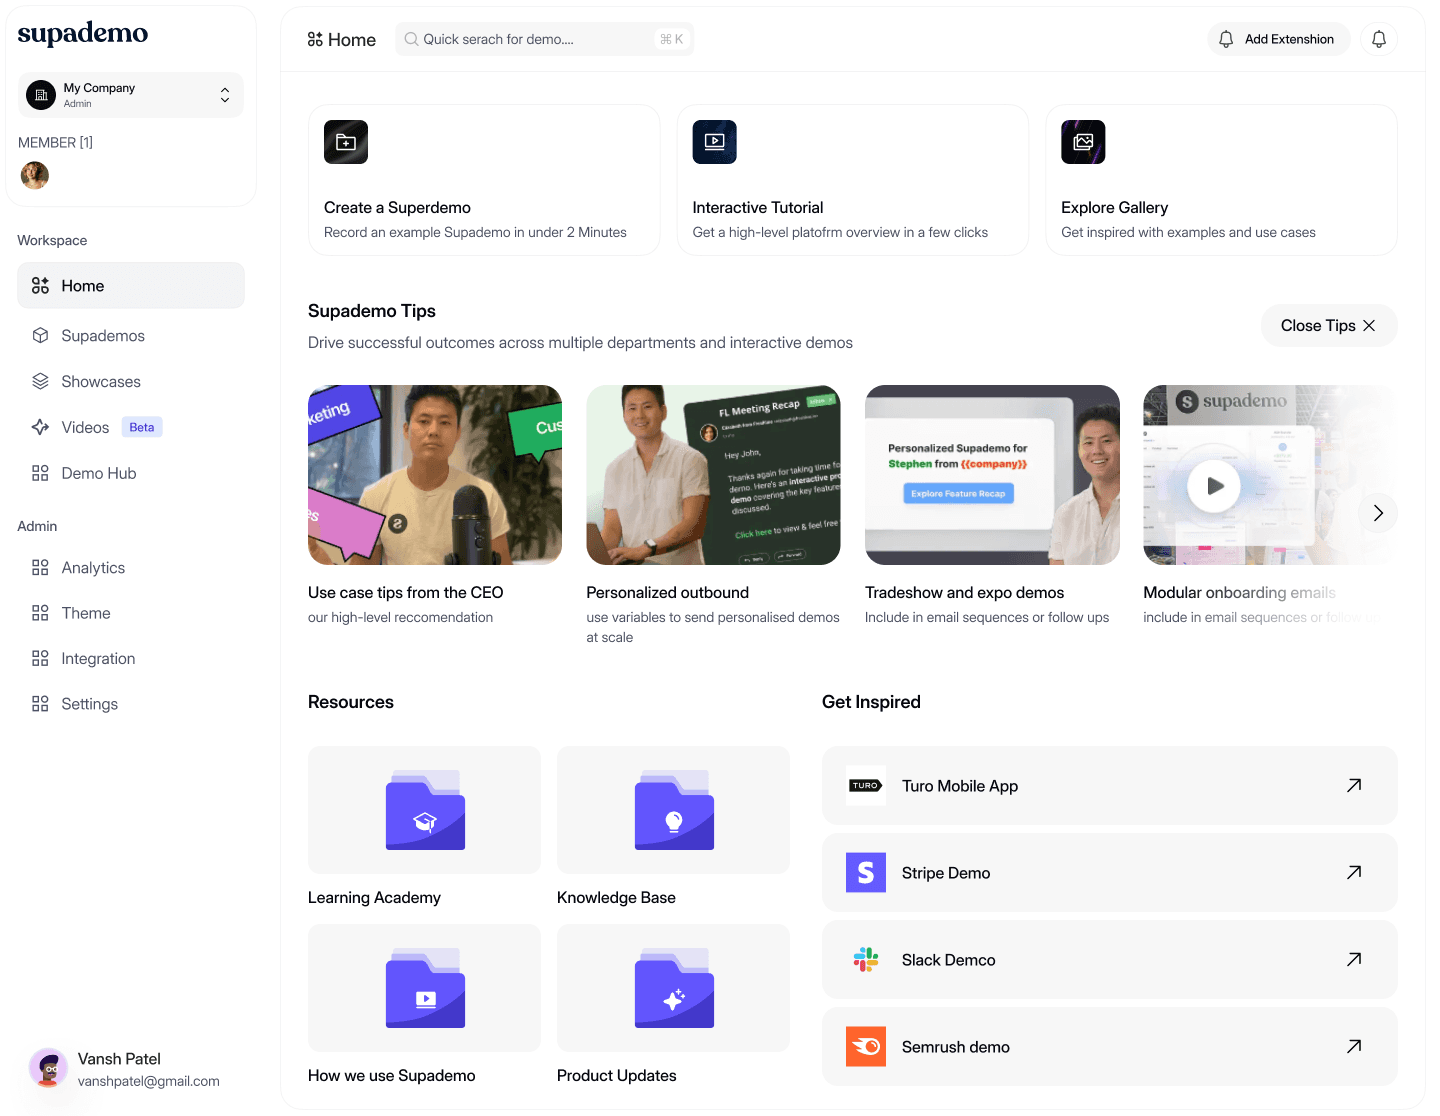This screenshot has width=1440, height=1116.
Task: Click the Learning Academy label
Action: click(374, 898)
